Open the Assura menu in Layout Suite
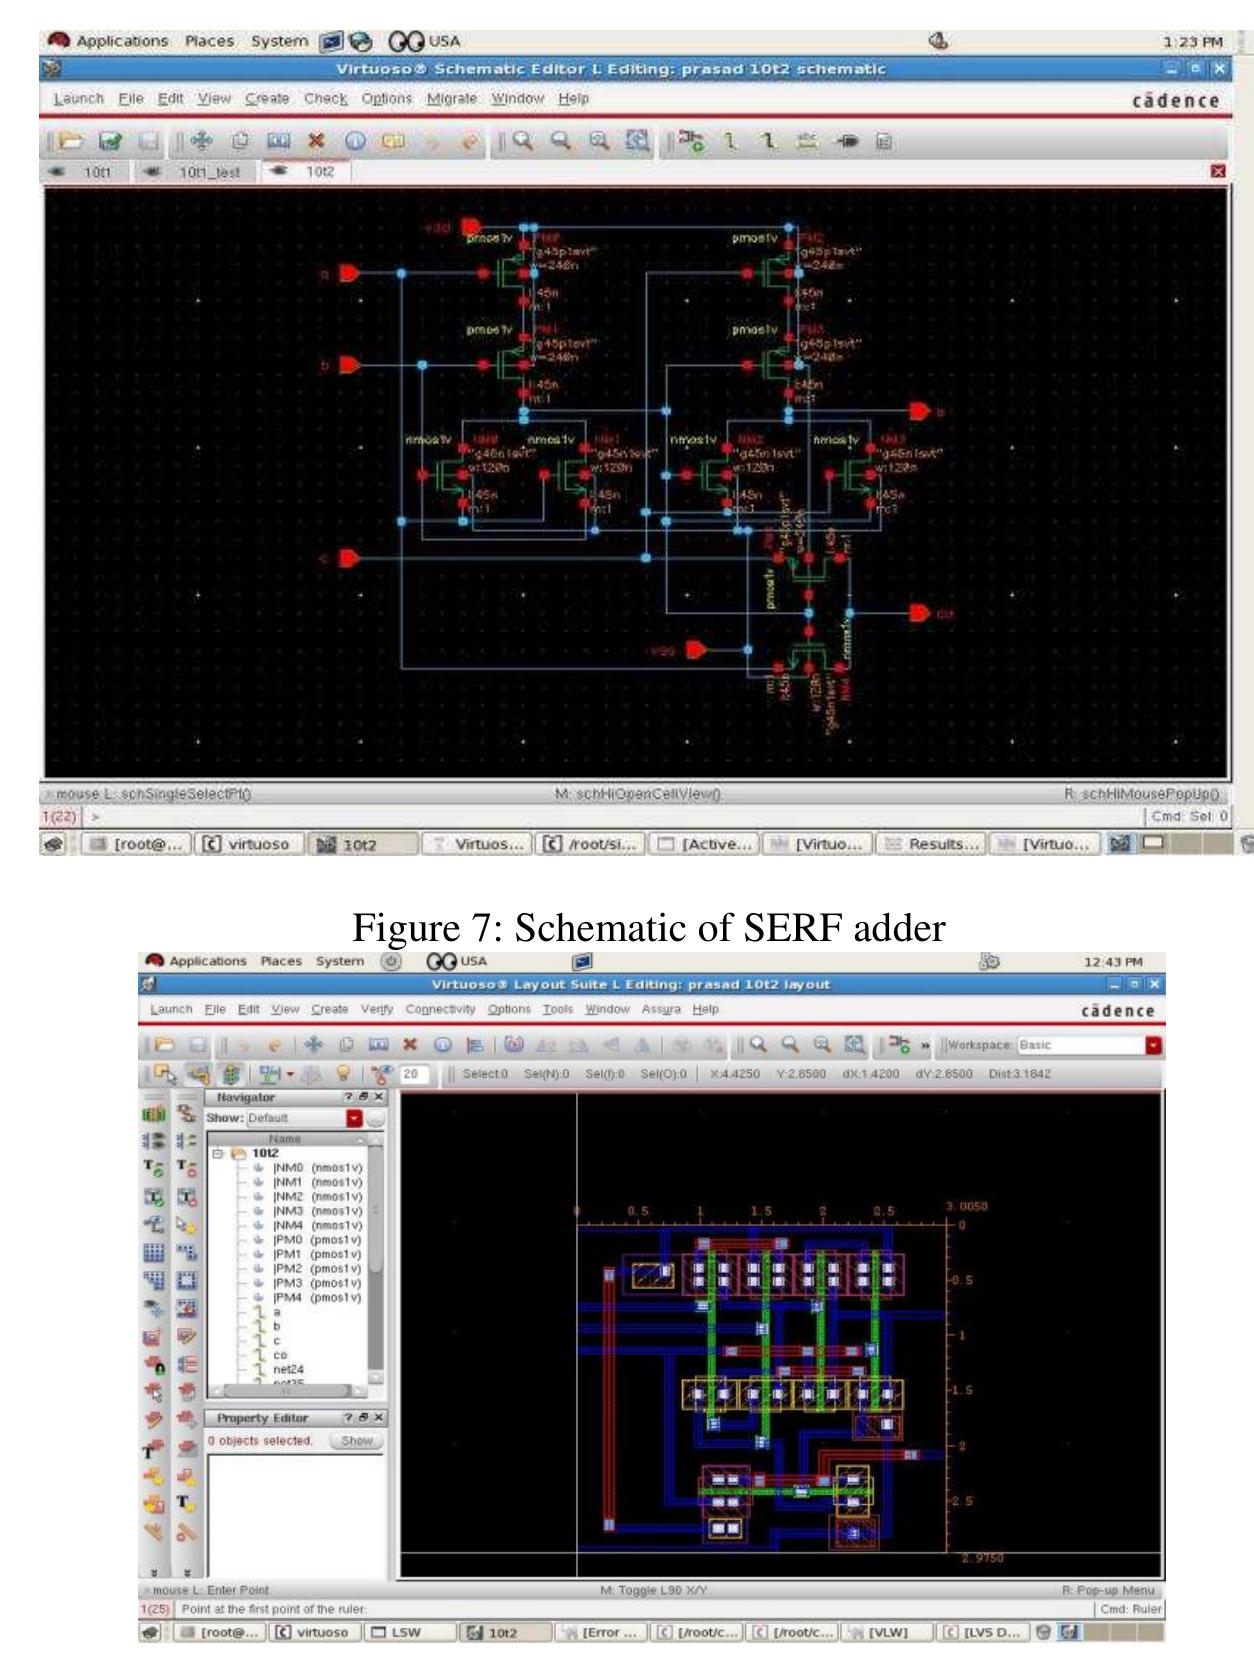 [661, 1010]
